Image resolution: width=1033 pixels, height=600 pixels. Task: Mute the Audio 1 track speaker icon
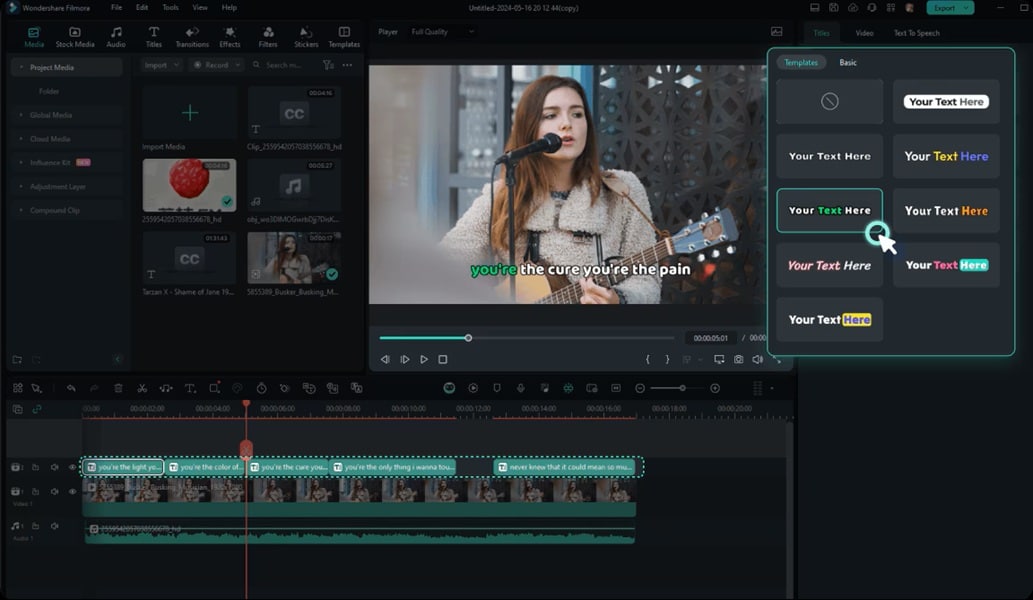pos(55,526)
